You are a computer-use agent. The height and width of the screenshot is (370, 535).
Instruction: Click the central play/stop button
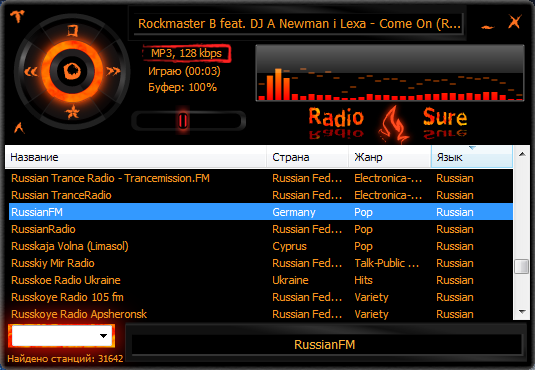(72, 71)
